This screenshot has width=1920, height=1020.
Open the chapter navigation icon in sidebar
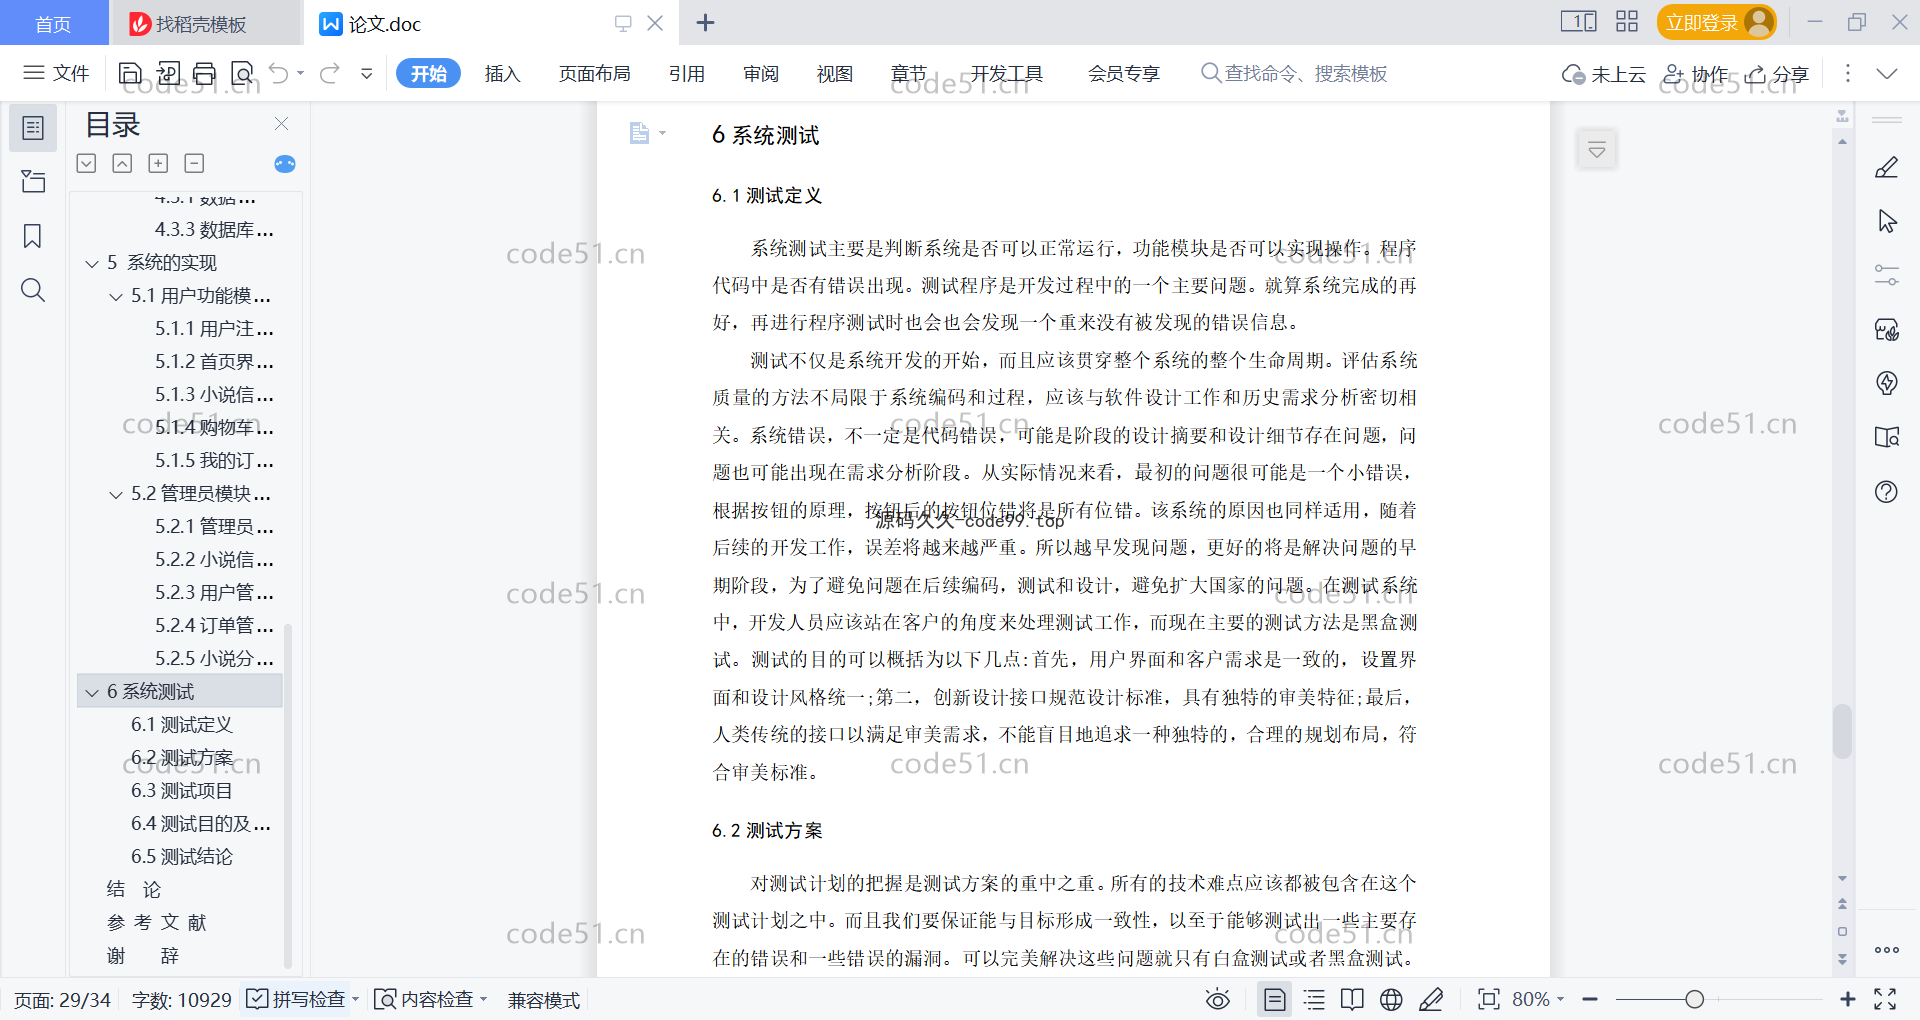33,181
